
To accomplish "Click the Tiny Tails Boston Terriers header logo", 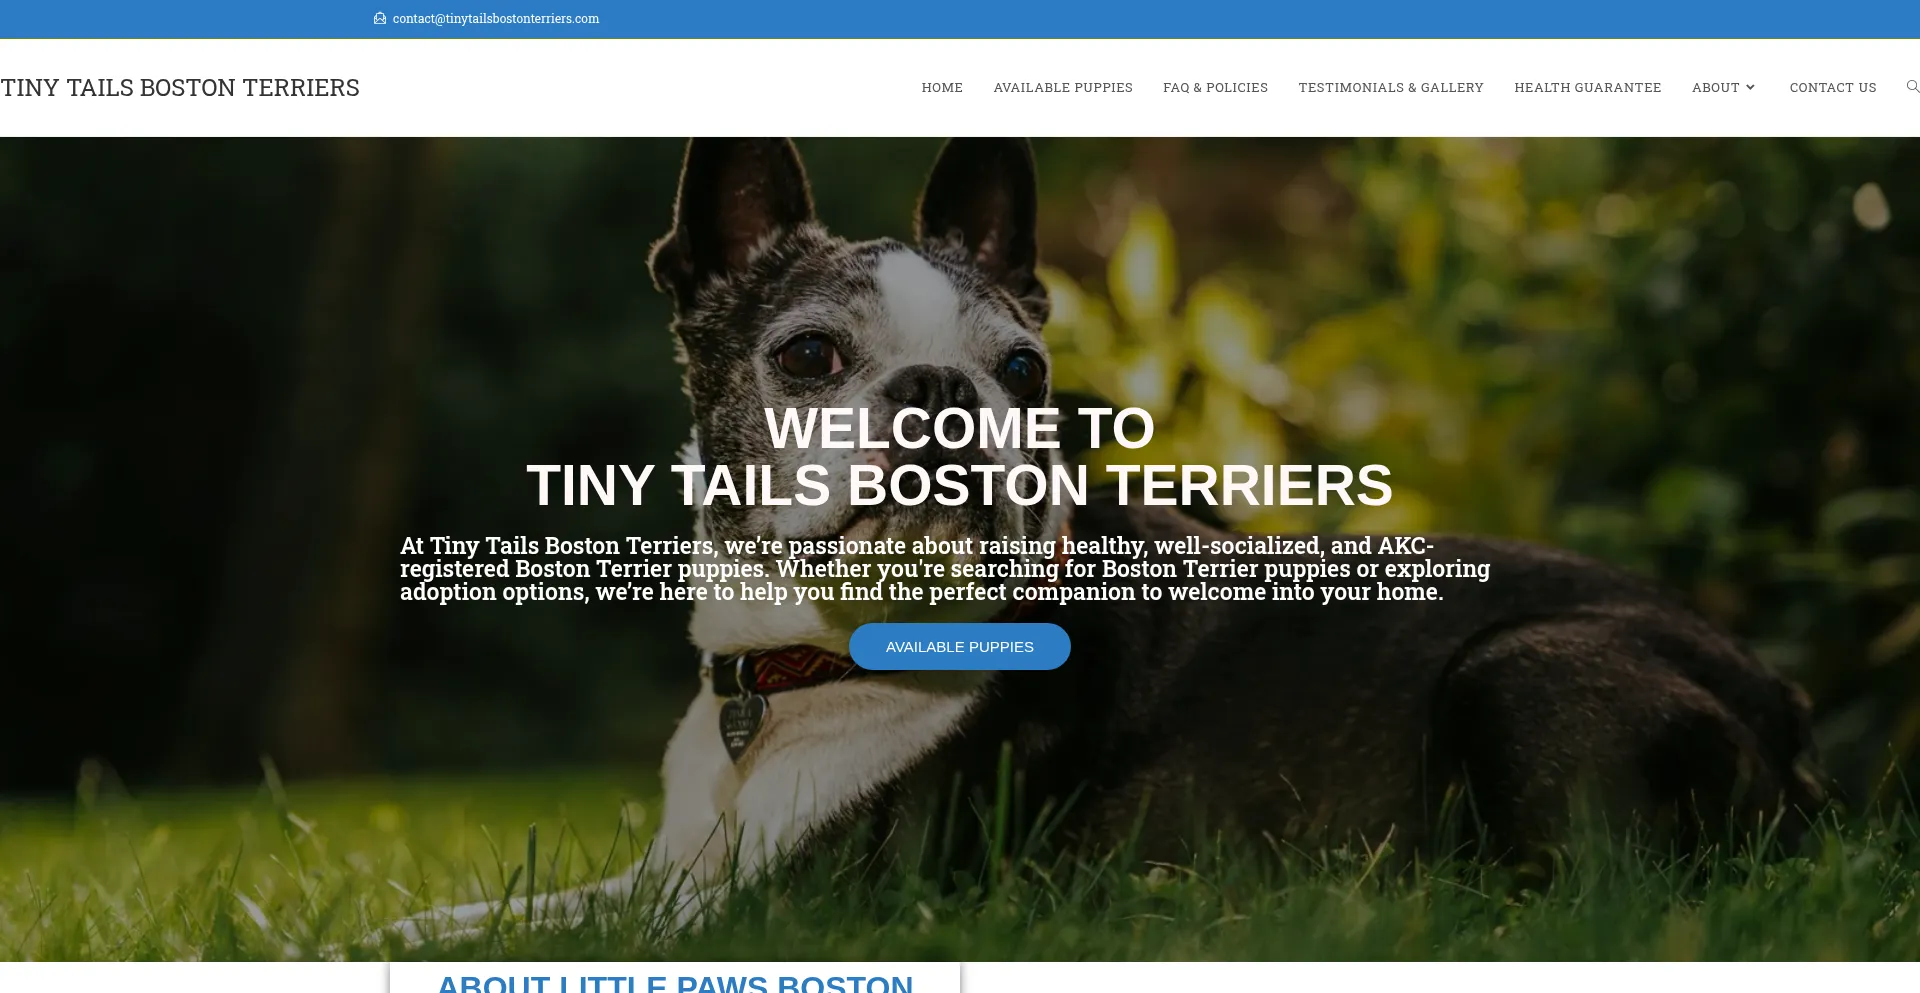I will click(180, 88).
